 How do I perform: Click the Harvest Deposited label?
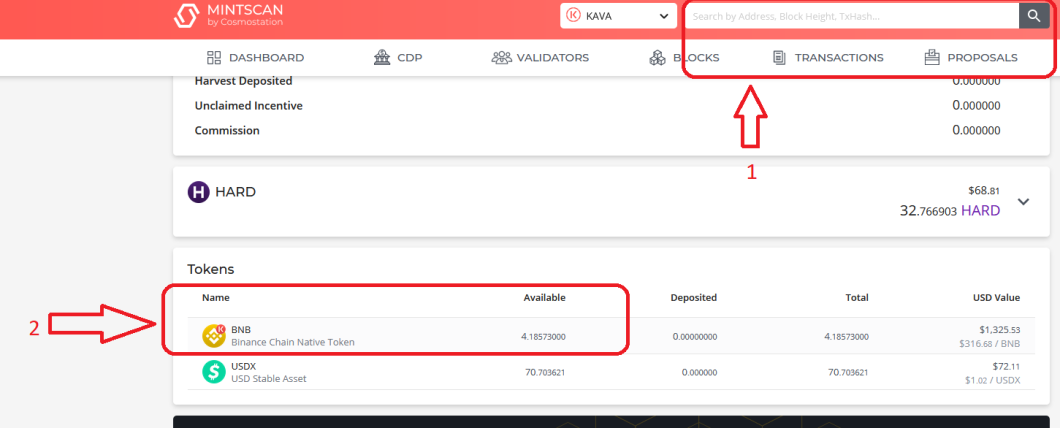point(243,81)
